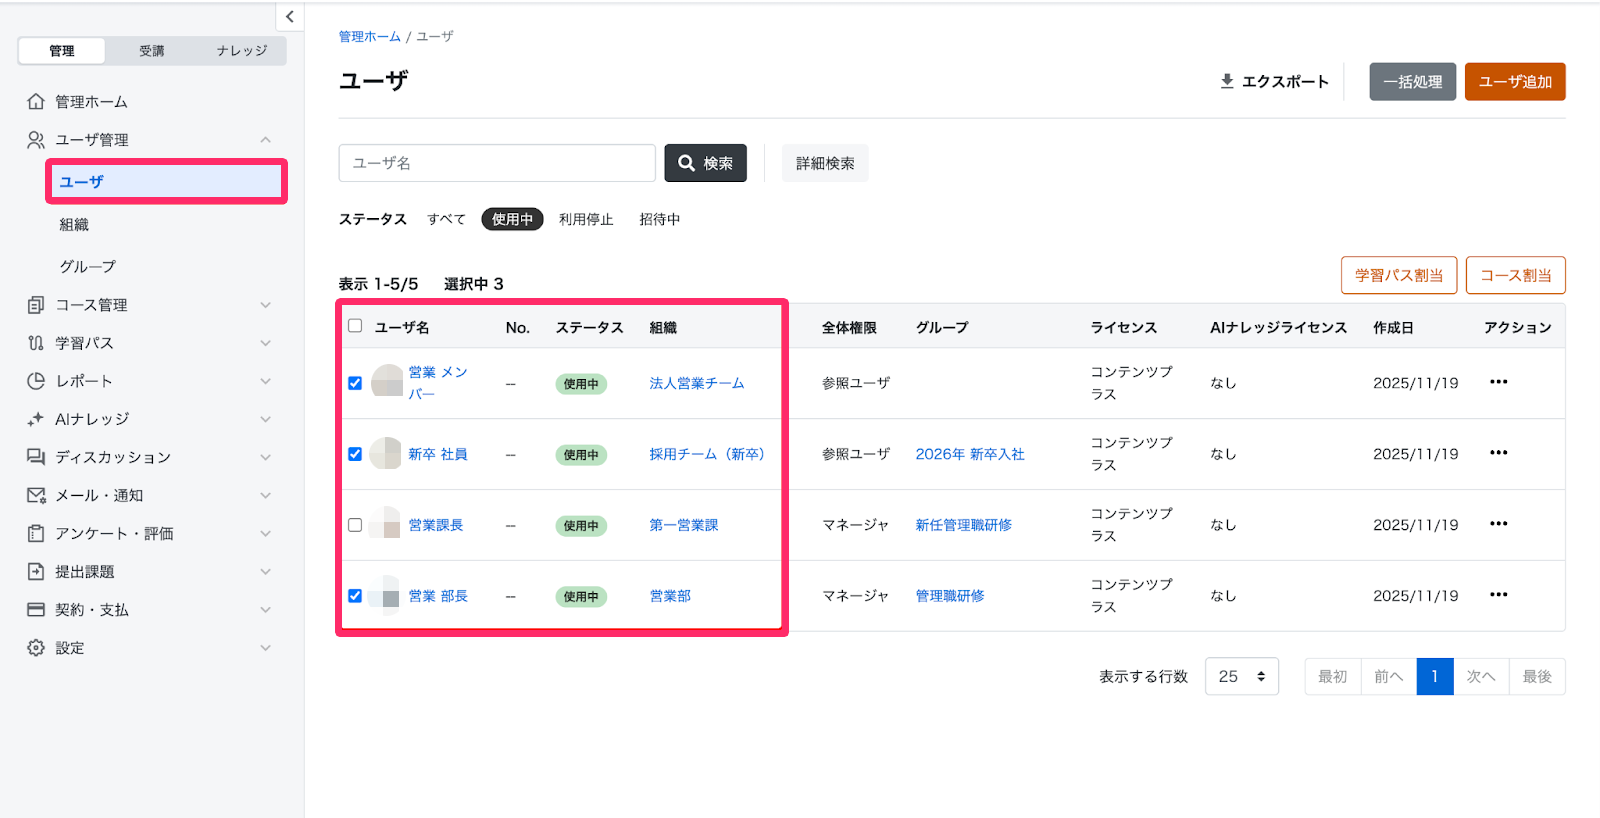Open actions menu for 営業 部長 row
The width and height of the screenshot is (1600, 818).
point(1498,595)
